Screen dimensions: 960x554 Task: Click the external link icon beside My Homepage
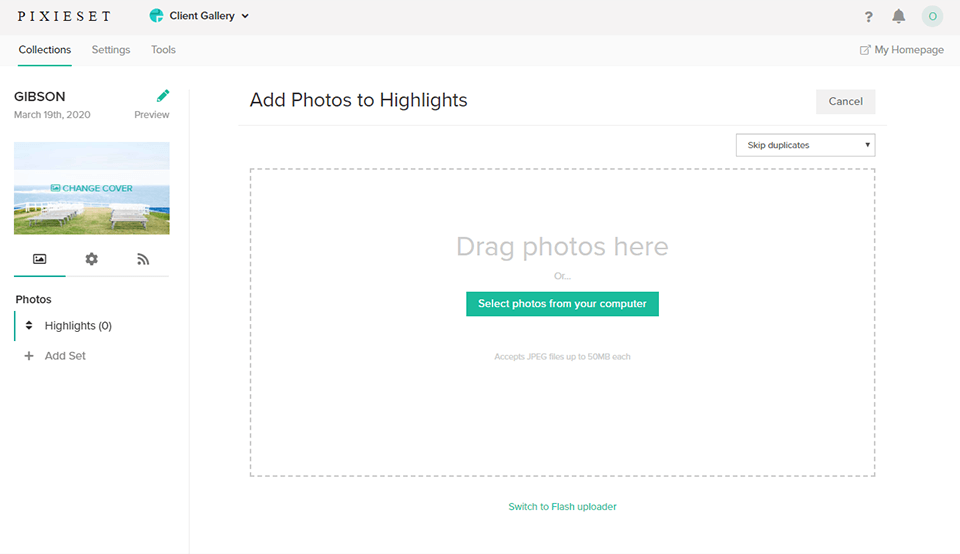864,50
